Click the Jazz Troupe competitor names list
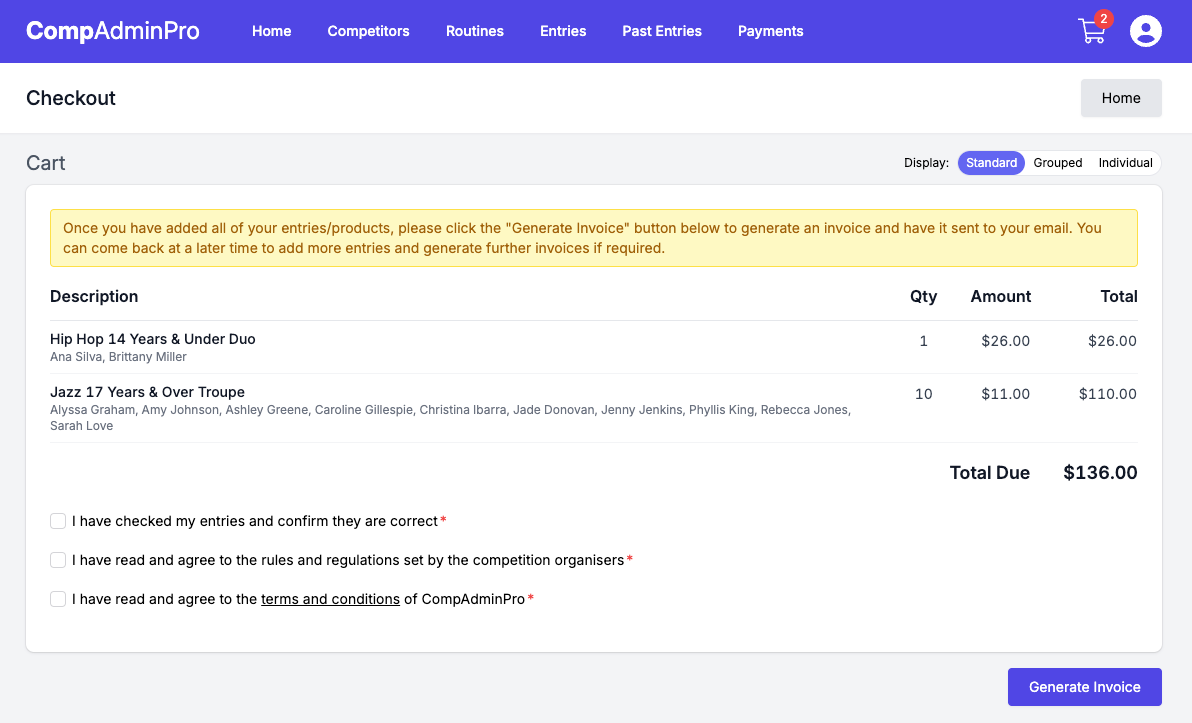This screenshot has height=723, width=1192. pyautogui.click(x=450, y=417)
